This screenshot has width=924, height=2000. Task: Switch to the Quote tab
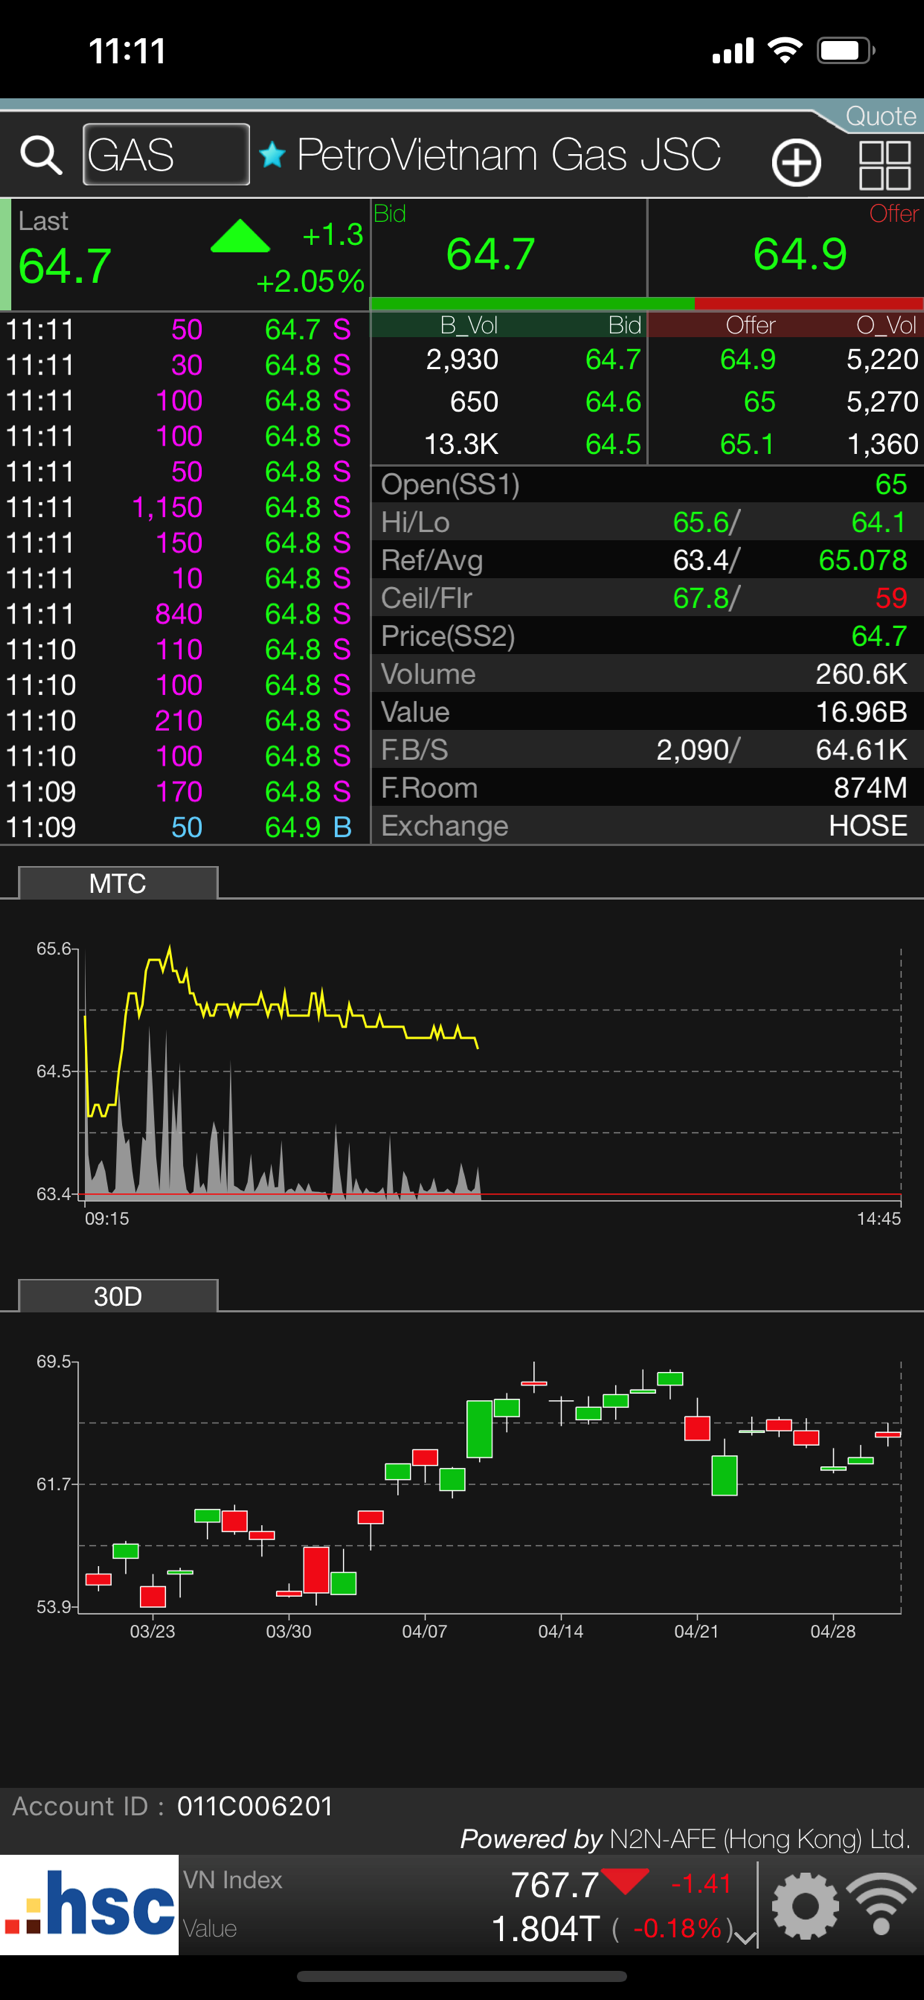point(880,116)
